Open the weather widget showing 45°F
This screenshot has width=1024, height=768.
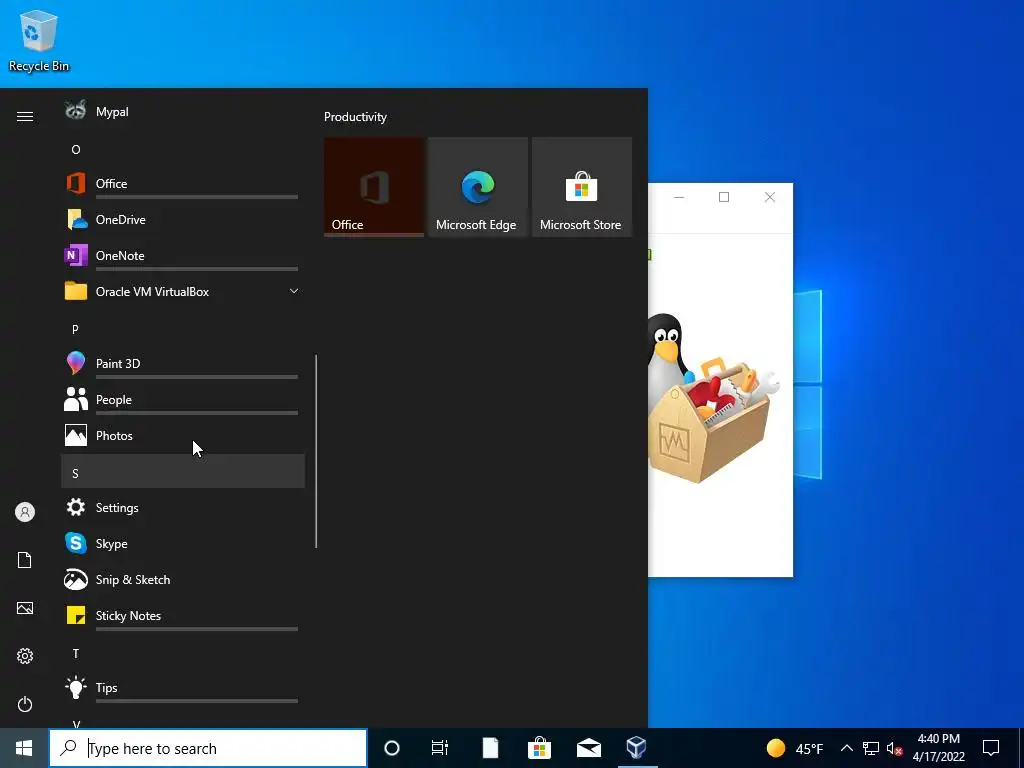[x=795, y=748]
